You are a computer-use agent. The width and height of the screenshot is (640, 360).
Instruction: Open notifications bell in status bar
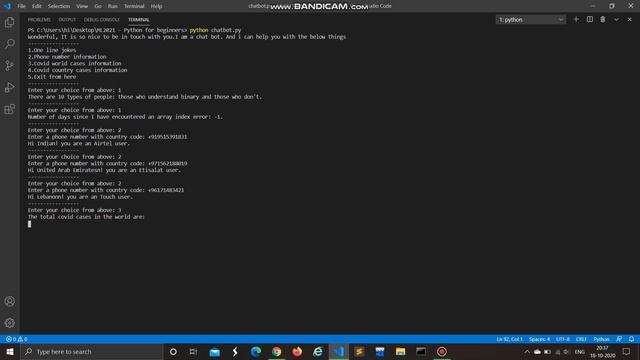[631, 339]
